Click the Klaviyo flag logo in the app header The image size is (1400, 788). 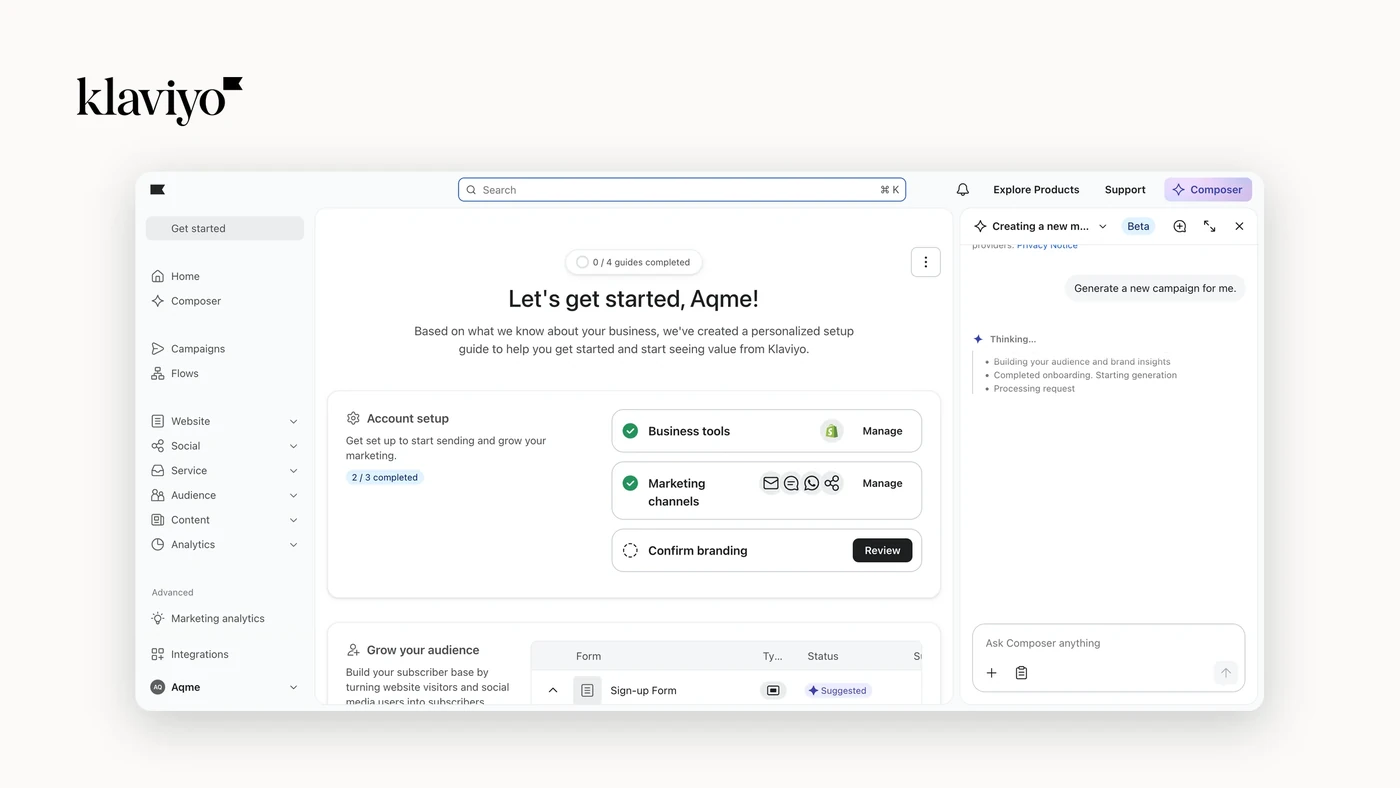[157, 189]
